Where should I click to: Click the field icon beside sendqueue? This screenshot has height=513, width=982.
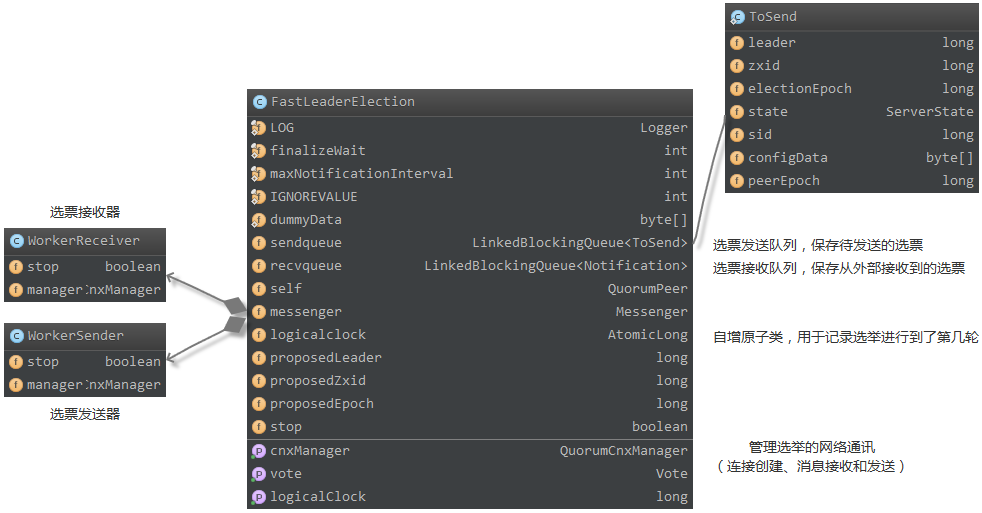(x=257, y=243)
